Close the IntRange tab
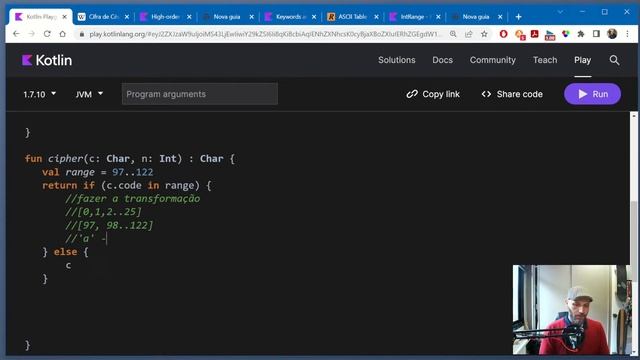 click(438, 17)
